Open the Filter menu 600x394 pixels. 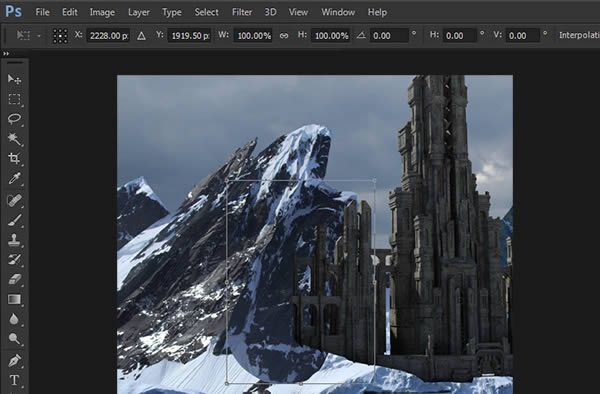(242, 12)
